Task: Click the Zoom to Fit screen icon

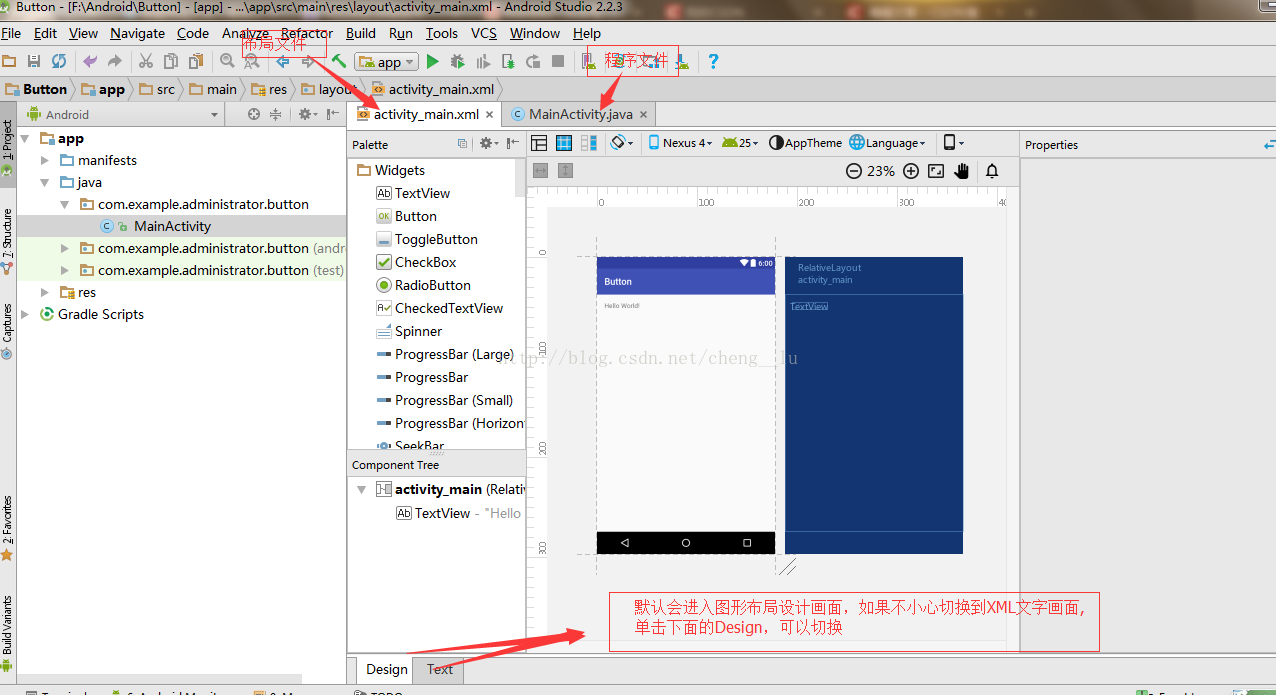Action: pyautogui.click(x=936, y=171)
